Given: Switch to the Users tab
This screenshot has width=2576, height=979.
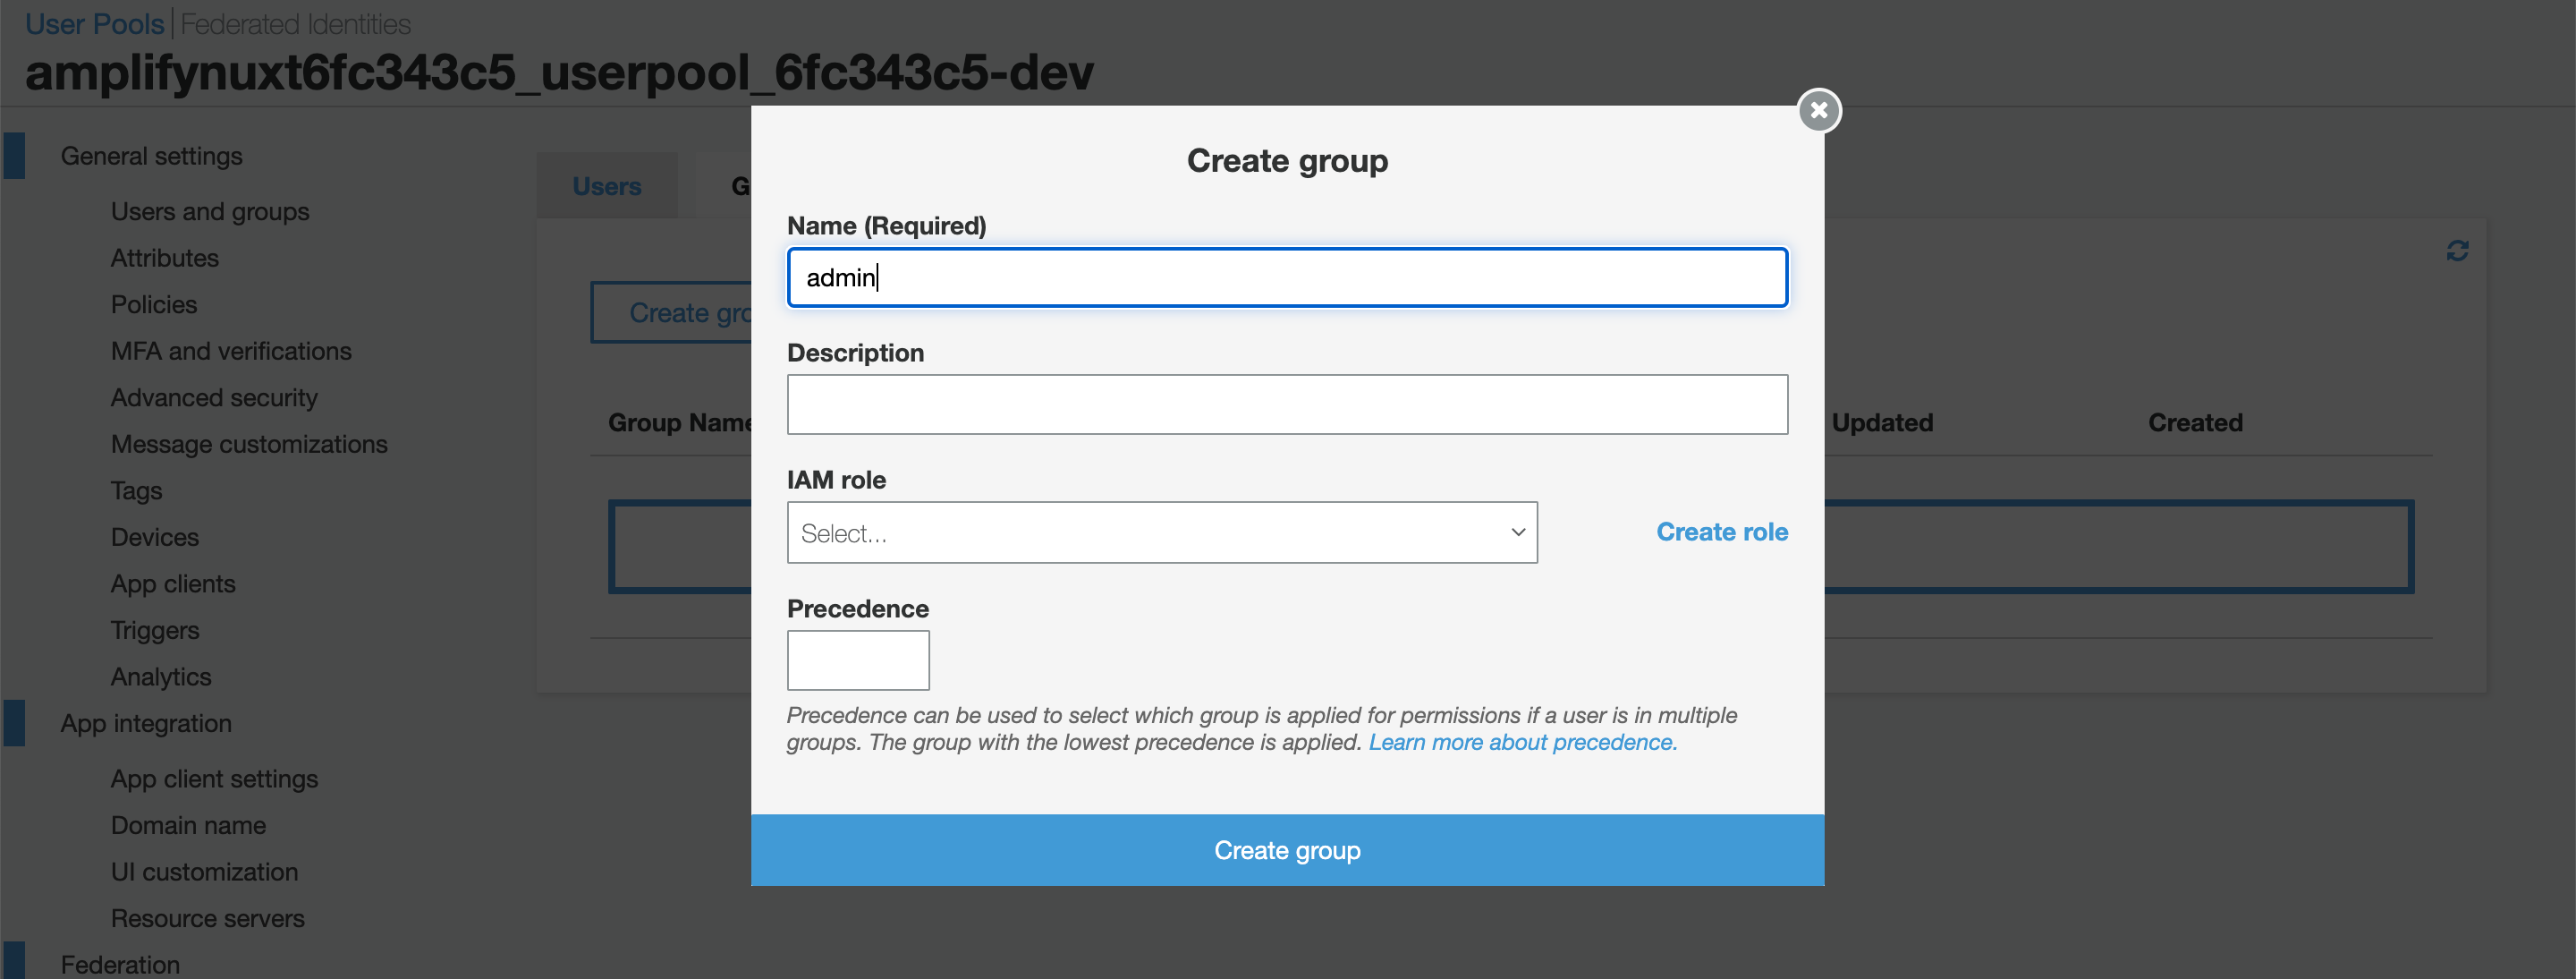Looking at the screenshot, I should point(607,186).
